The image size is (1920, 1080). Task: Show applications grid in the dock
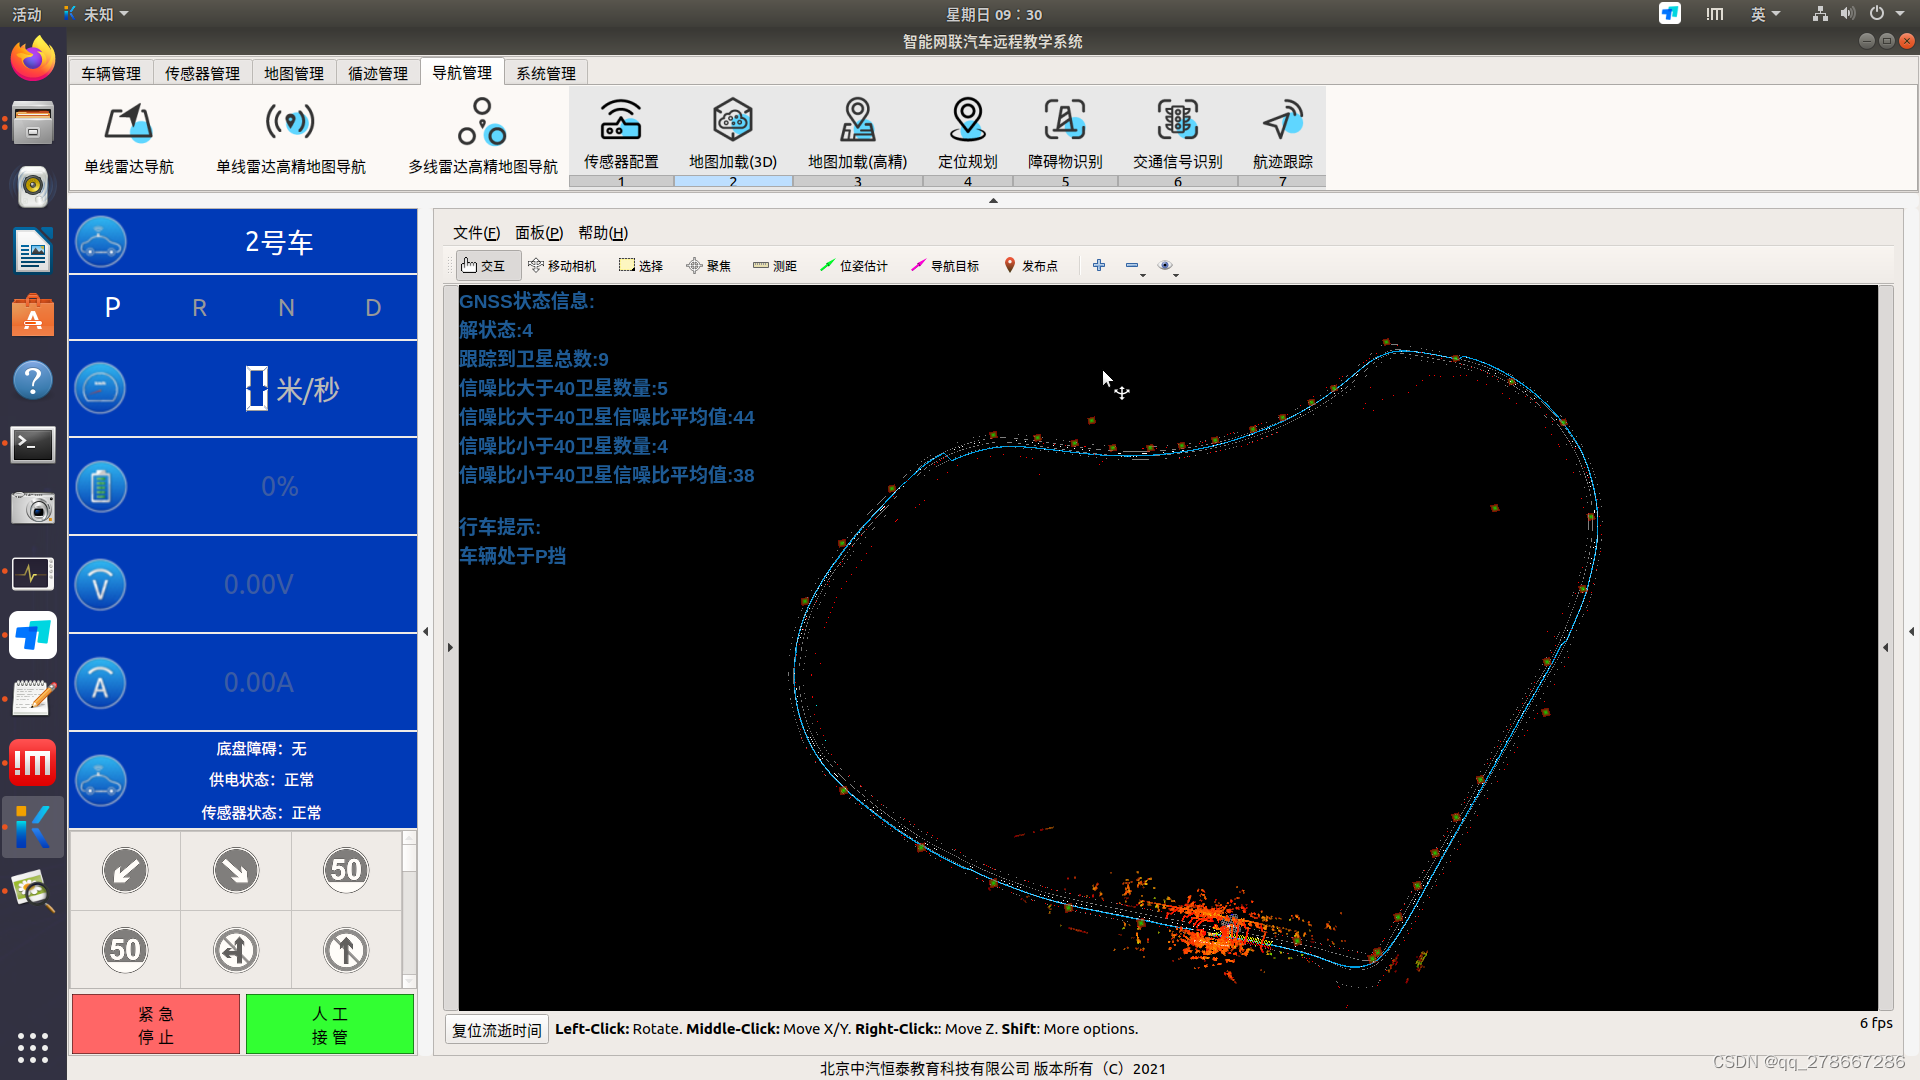33,1047
